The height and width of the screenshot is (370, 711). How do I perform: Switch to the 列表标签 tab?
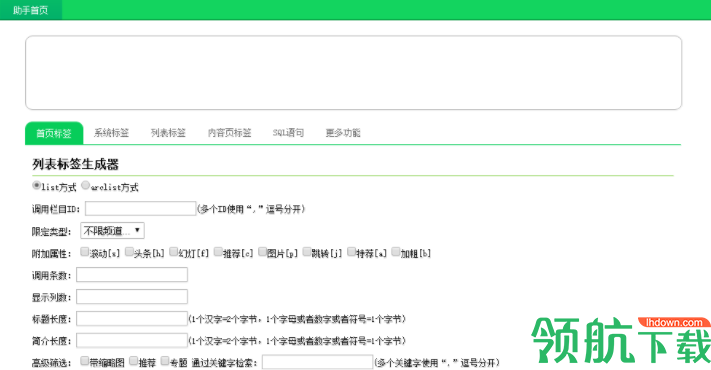pyautogui.click(x=168, y=133)
